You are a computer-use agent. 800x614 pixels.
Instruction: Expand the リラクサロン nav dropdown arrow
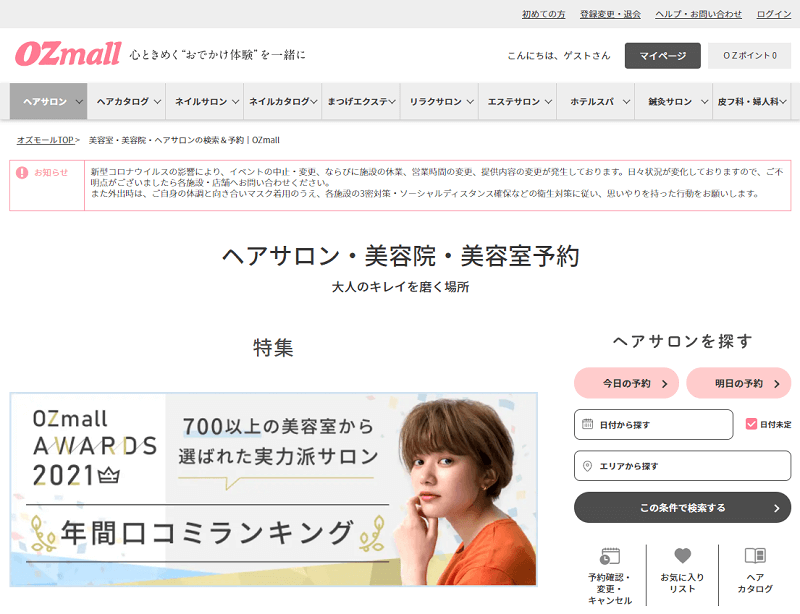point(470,102)
